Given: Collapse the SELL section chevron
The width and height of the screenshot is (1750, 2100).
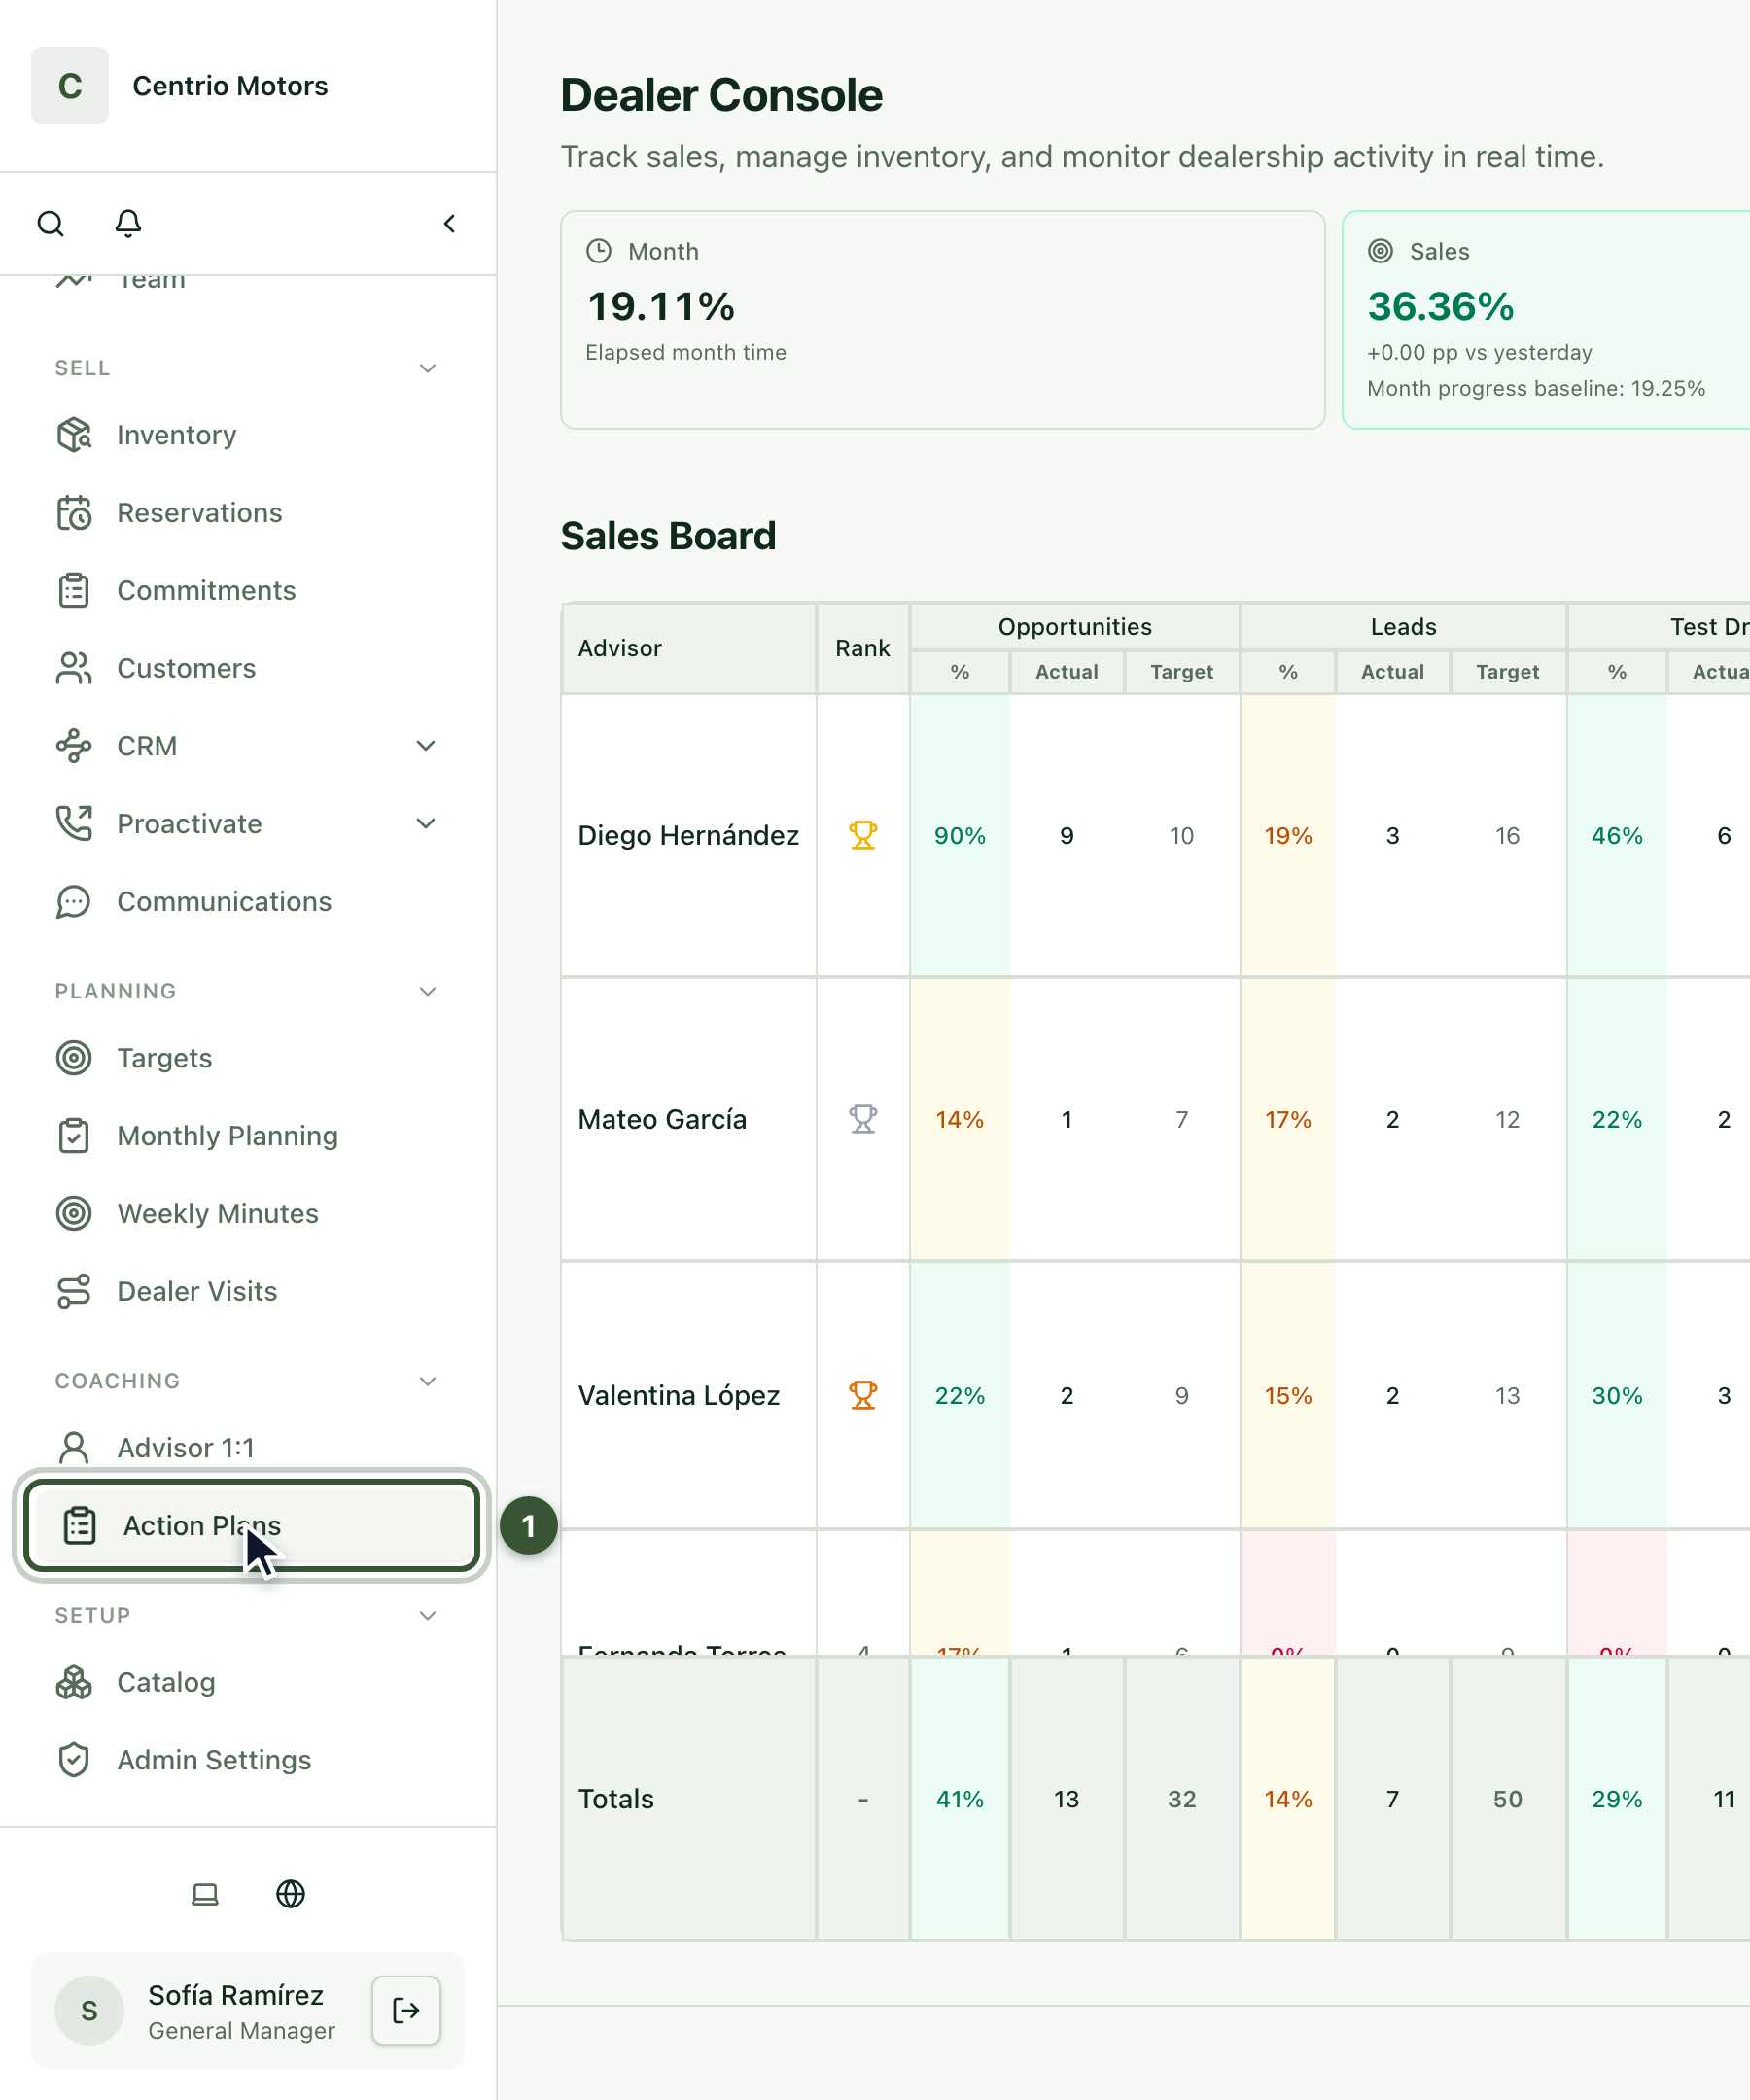Looking at the screenshot, I should click(428, 368).
